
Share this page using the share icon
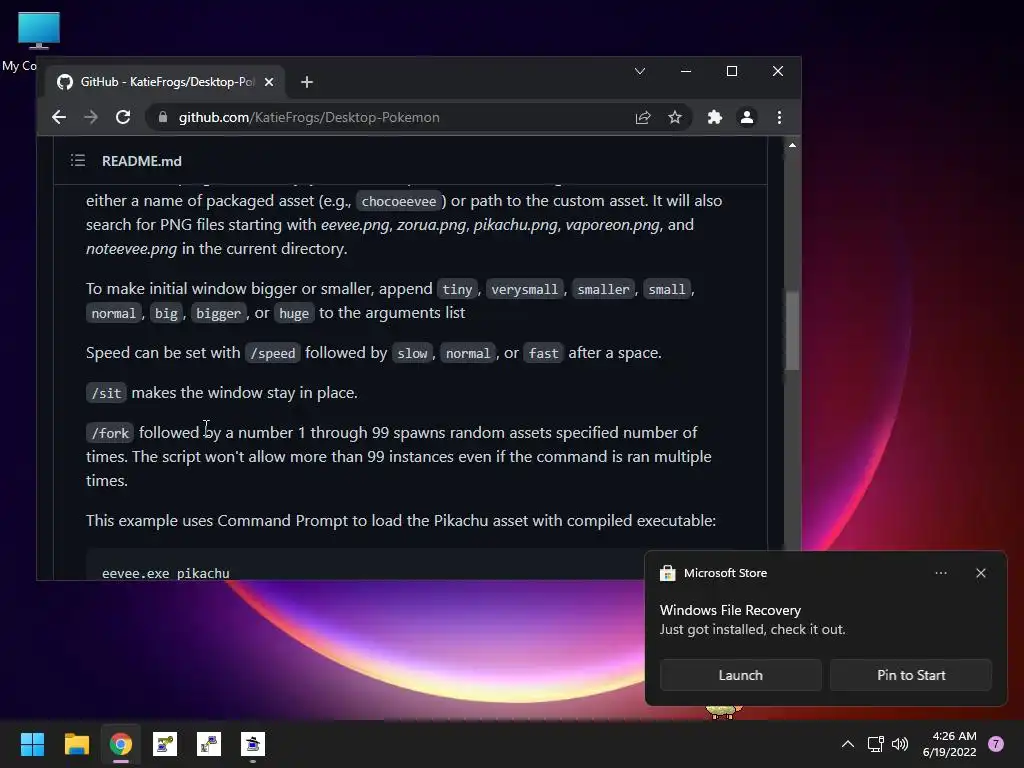point(643,118)
